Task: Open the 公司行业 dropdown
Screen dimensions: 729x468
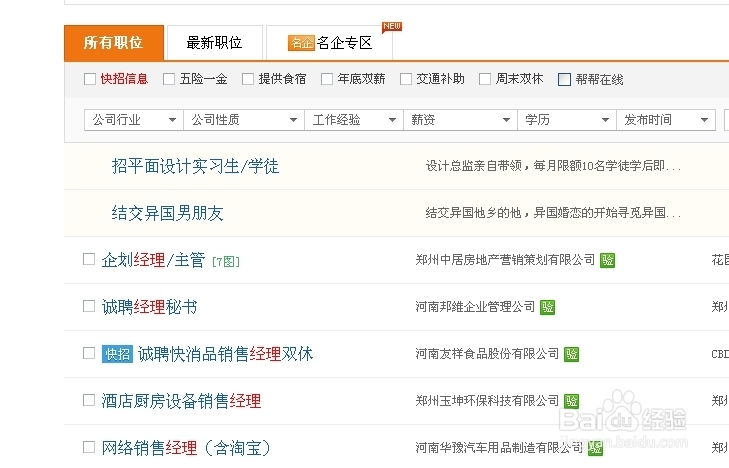Action: (x=134, y=120)
